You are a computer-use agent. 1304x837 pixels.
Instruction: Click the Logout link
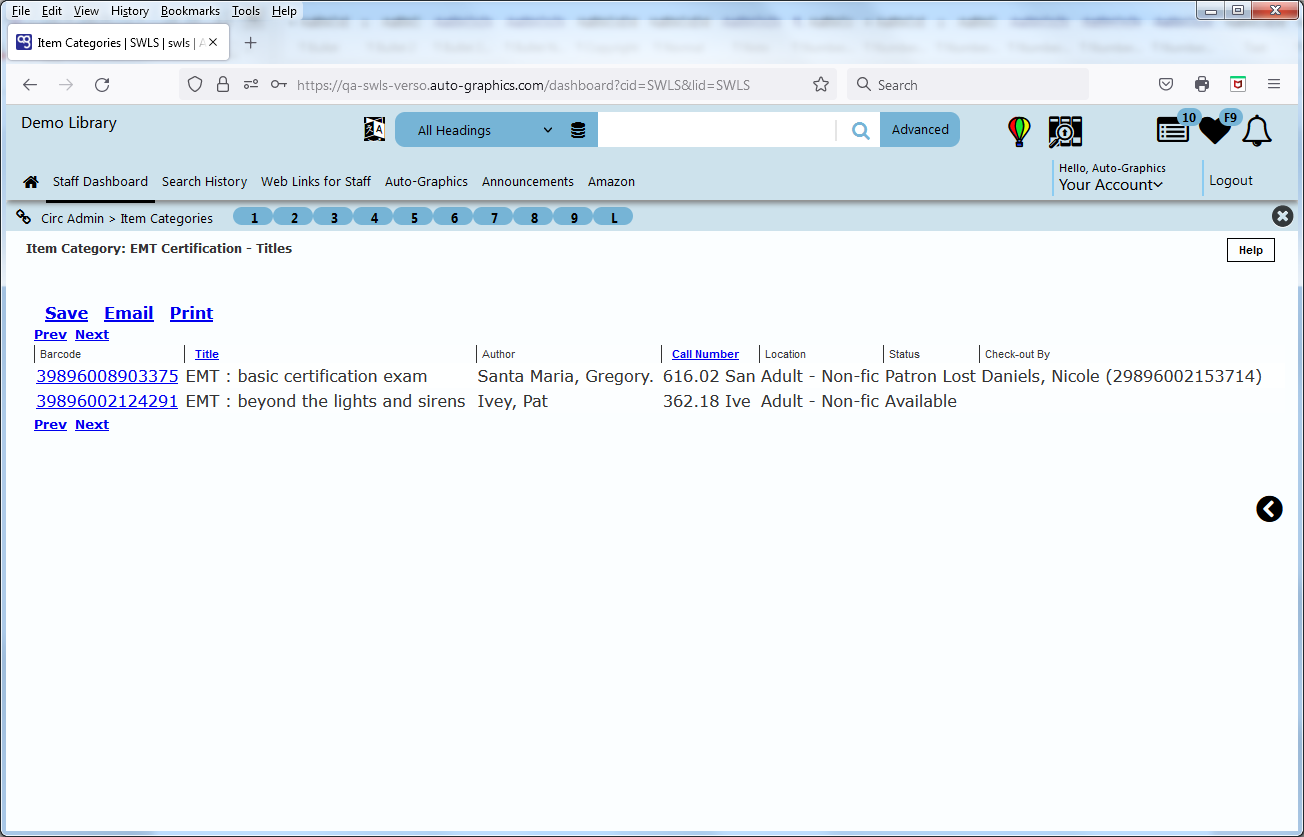[x=1231, y=181]
